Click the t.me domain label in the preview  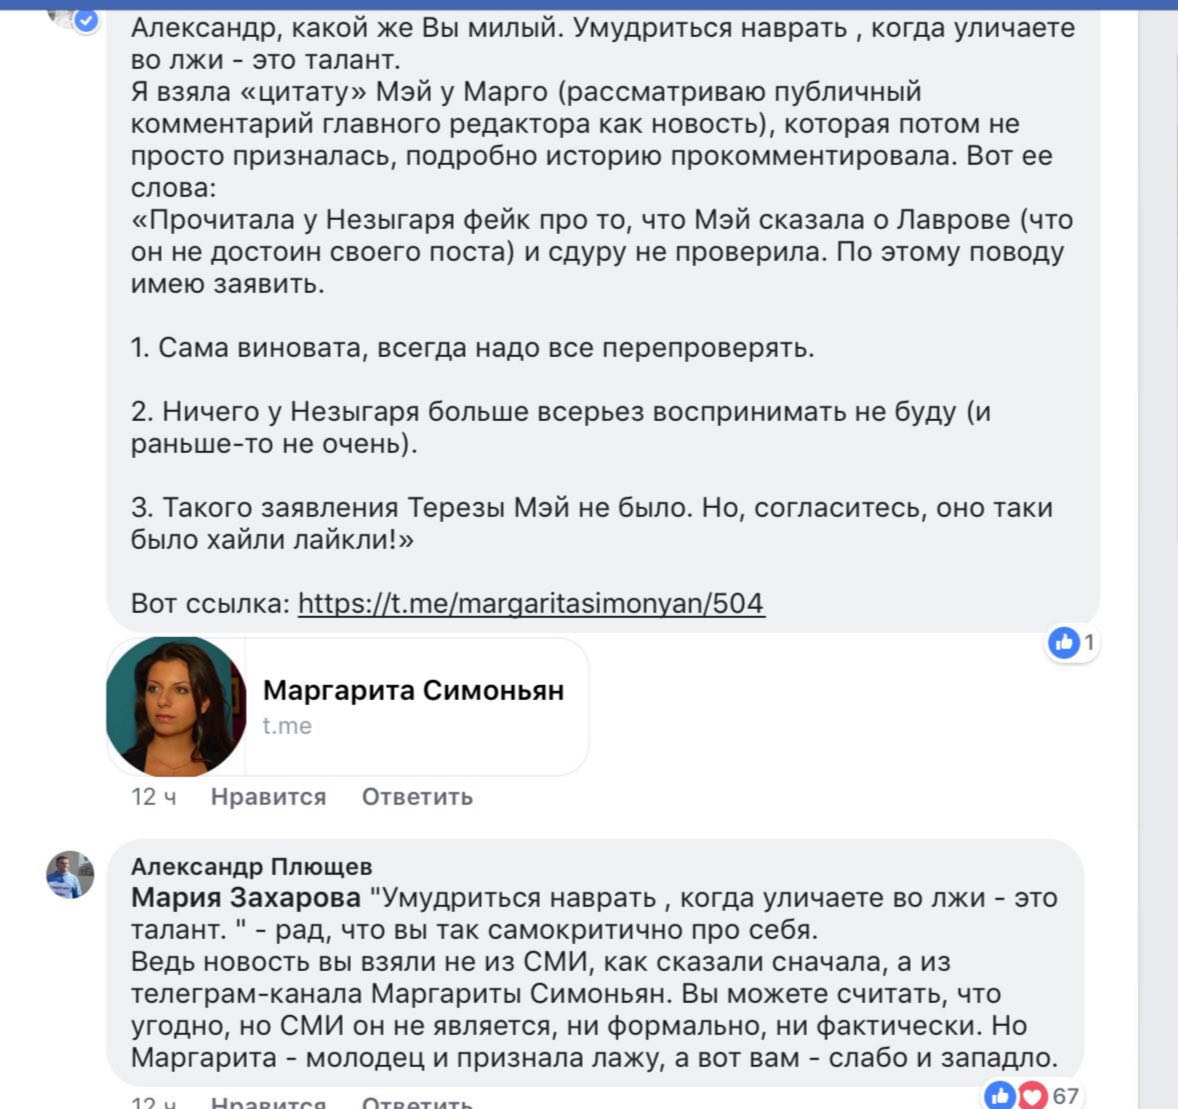[287, 726]
